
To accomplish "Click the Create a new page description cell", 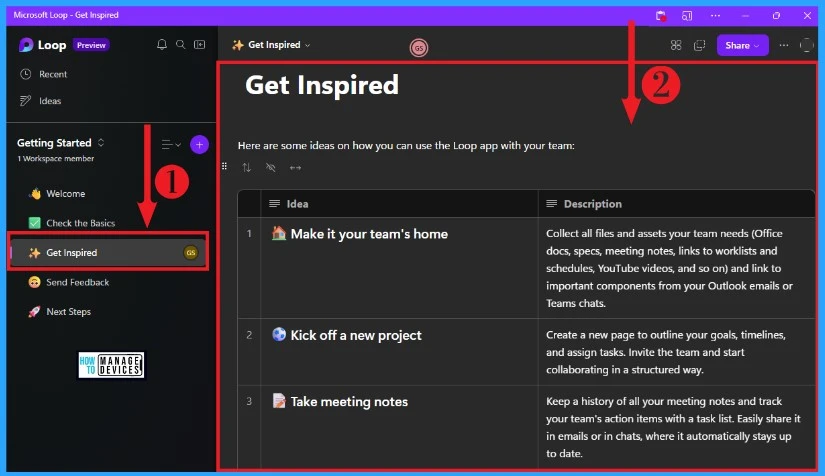I will click(x=676, y=352).
